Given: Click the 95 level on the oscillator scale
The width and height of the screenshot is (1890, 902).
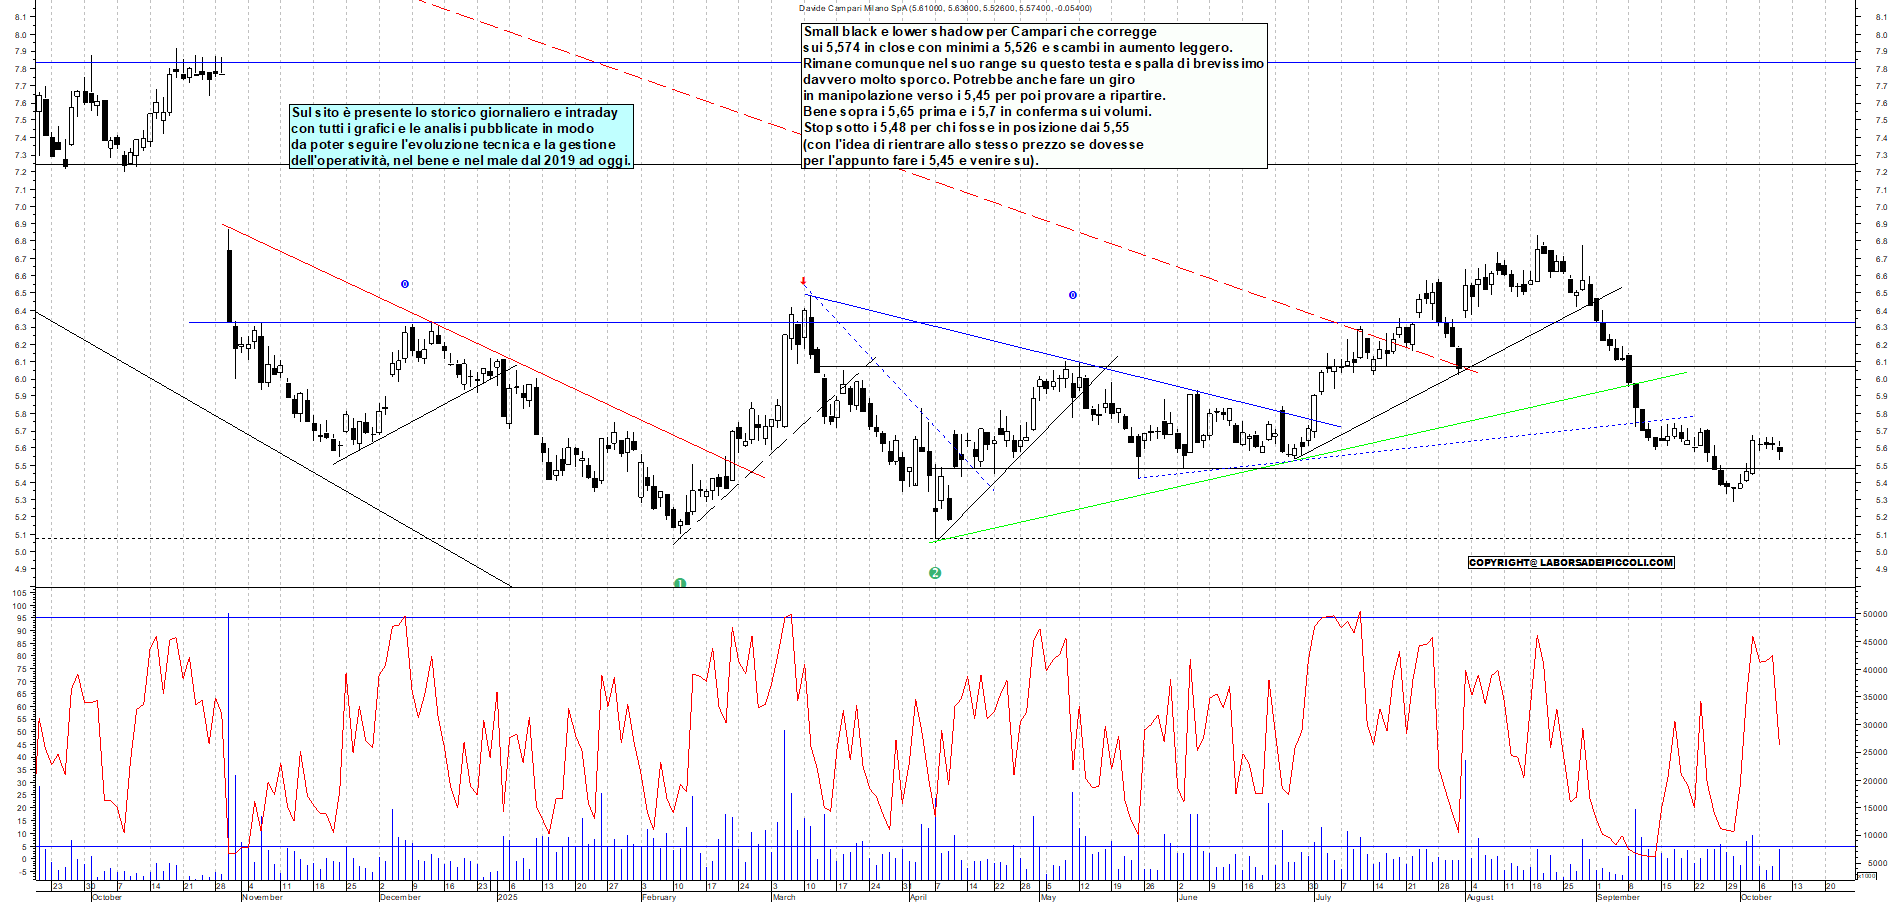Looking at the screenshot, I should coord(20,618).
